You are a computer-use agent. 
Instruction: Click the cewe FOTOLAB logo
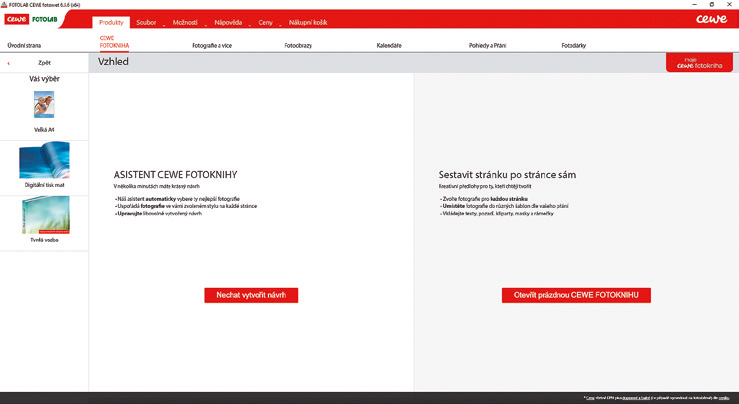[31, 19]
